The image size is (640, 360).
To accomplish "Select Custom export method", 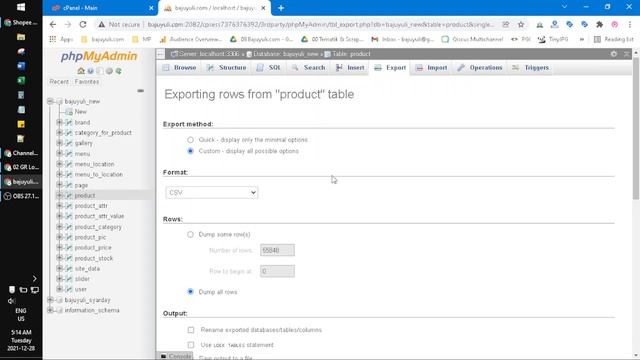I will (x=190, y=151).
